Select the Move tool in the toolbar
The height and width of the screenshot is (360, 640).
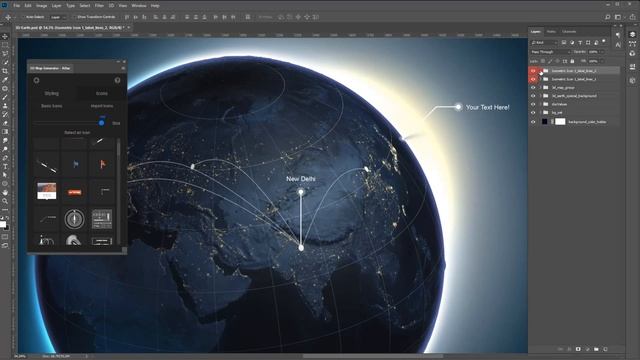5,36
